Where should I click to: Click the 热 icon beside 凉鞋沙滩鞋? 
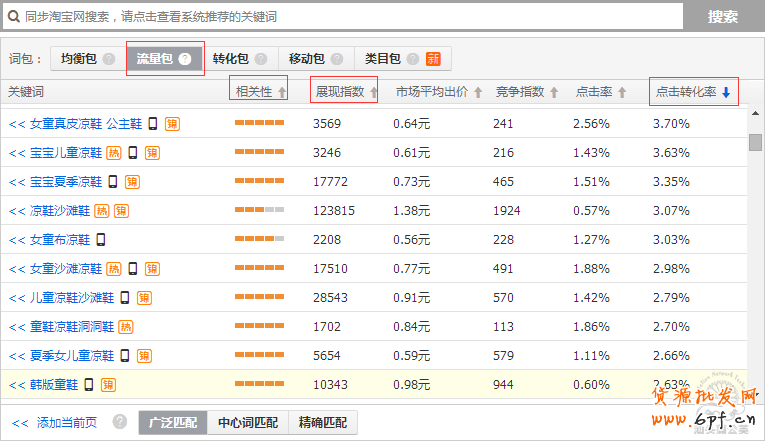(x=101, y=211)
